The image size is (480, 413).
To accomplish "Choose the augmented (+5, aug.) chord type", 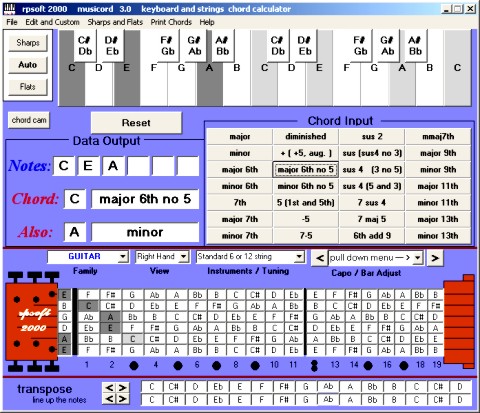I will (306, 153).
